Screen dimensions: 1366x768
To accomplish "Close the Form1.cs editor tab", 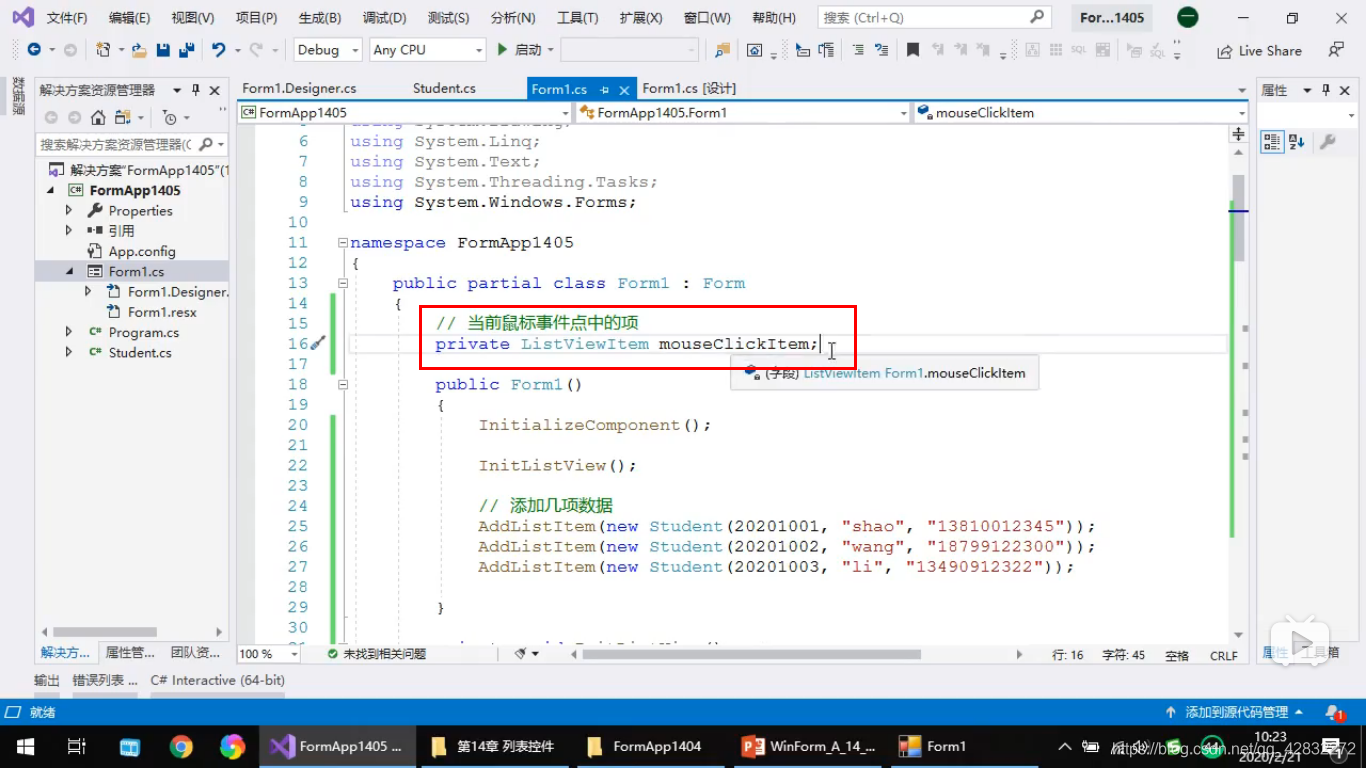I will [x=624, y=90].
